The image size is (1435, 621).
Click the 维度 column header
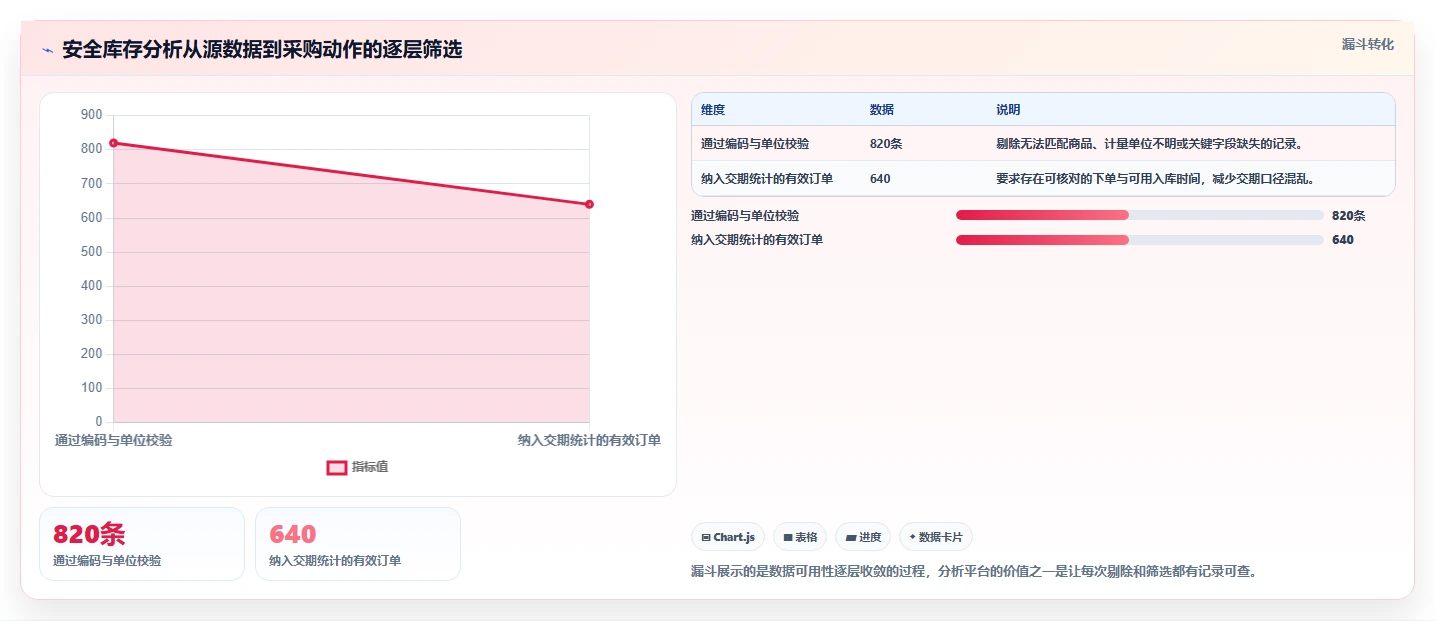(713, 110)
